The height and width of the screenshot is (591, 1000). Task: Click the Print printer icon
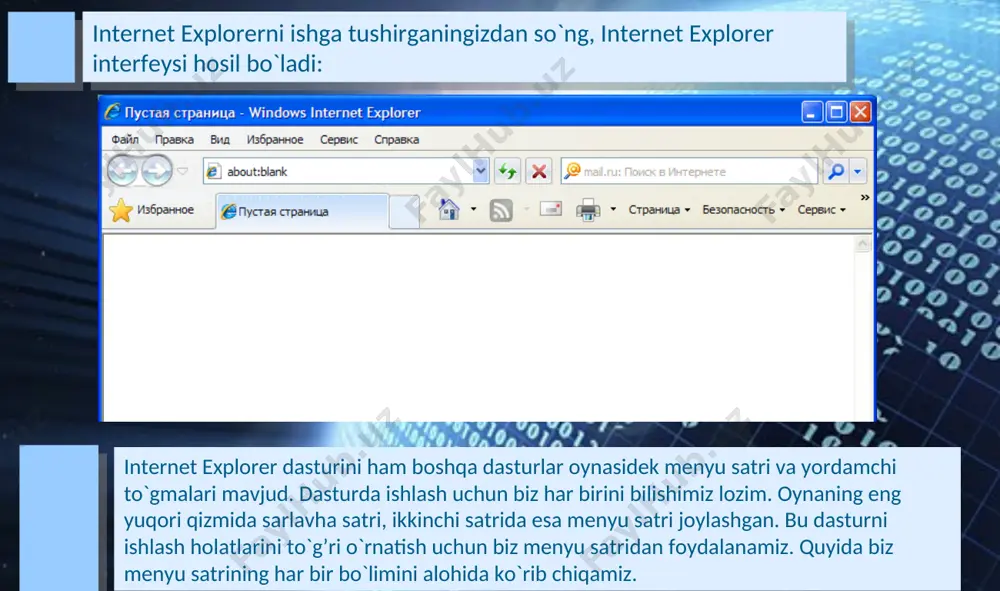click(x=588, y=210)
